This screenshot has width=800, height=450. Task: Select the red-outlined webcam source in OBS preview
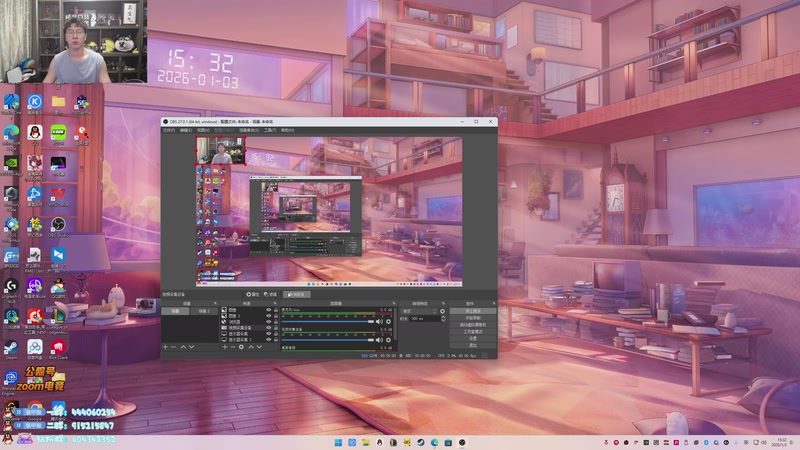221,151
